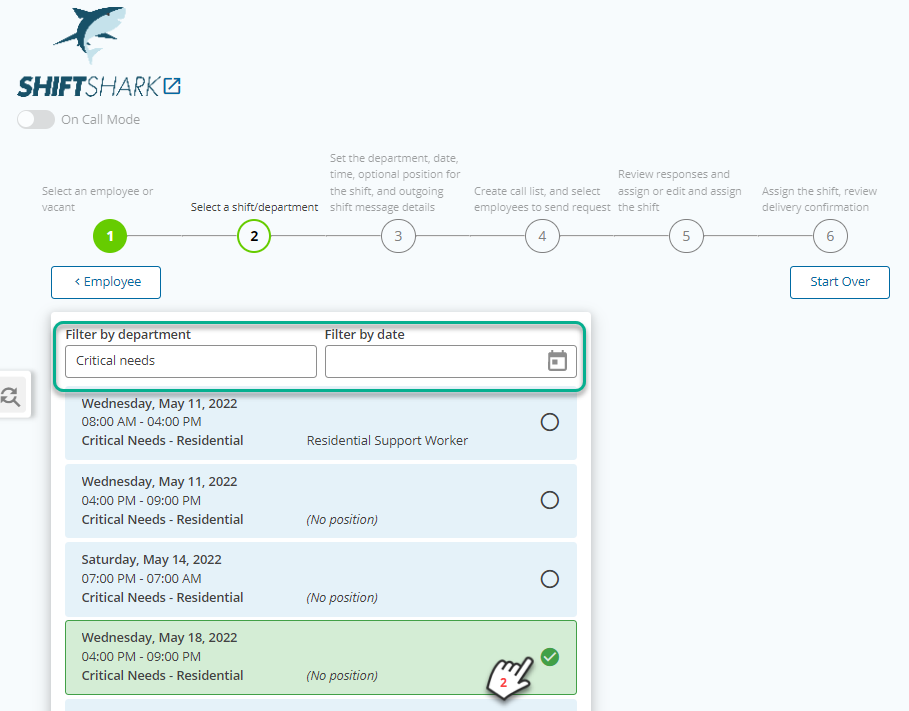Select May 14 07:00 PM shift radio button
Viewport: 909px width, 711px height.
click(x=550, y=579)
